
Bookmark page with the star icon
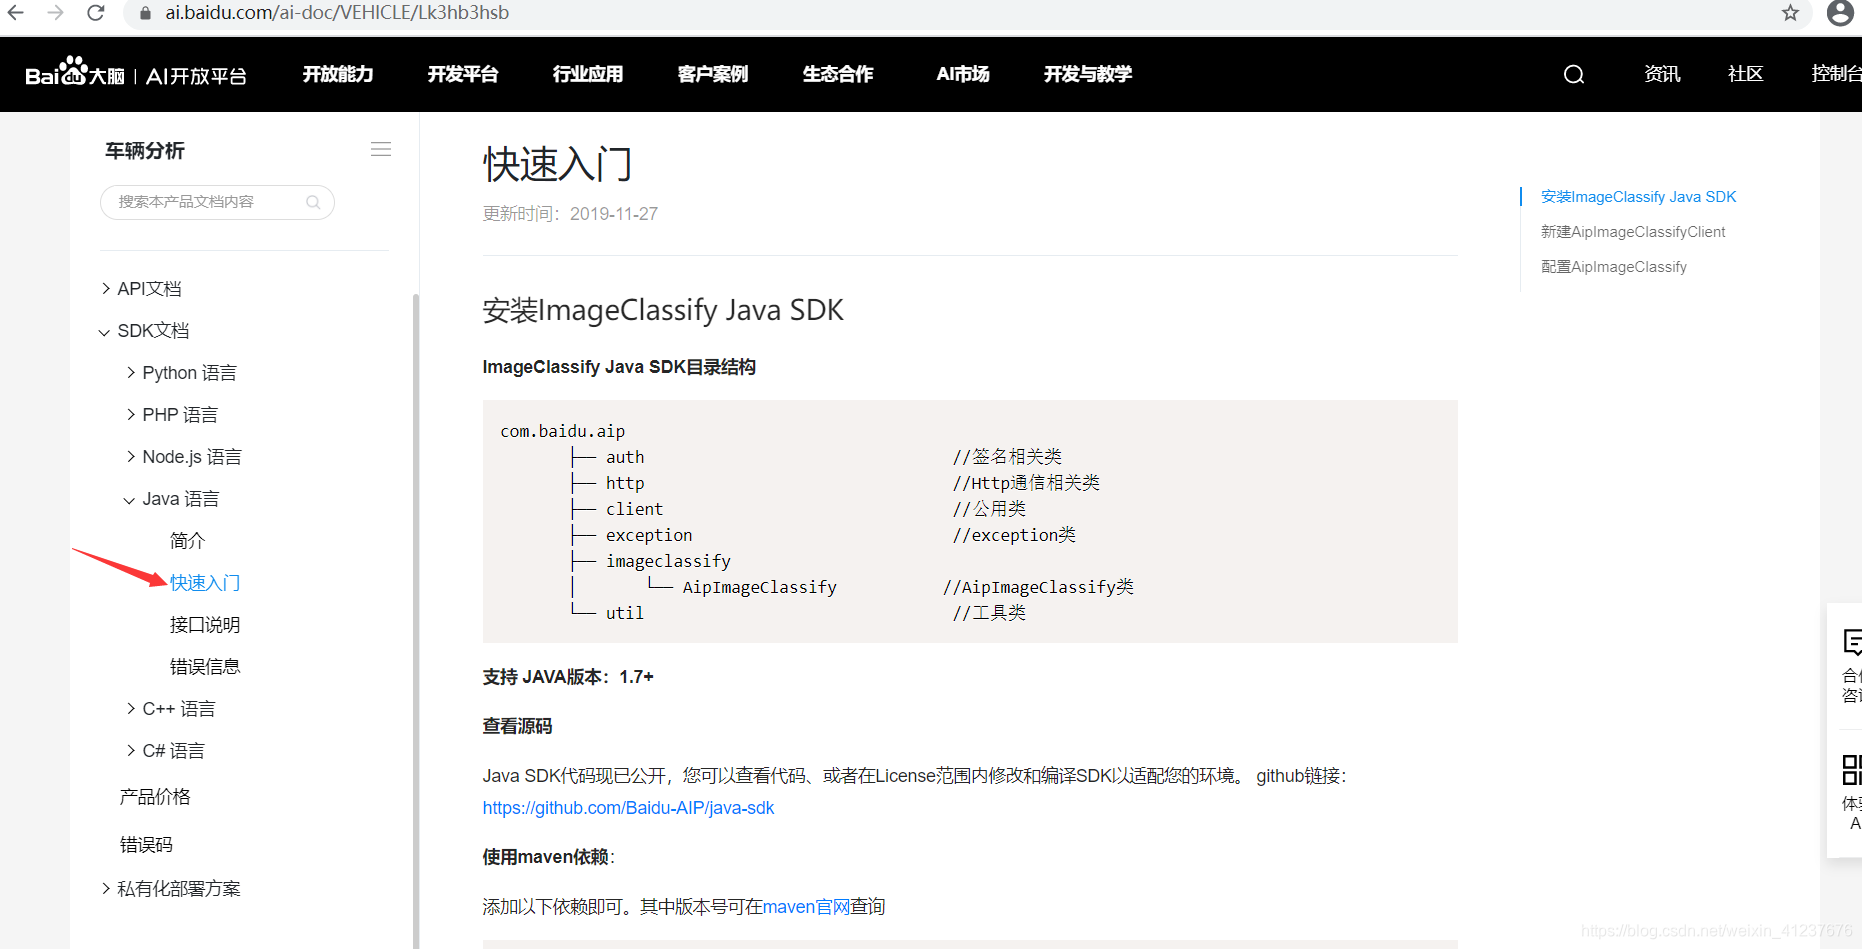click(x=1790, y=13)
